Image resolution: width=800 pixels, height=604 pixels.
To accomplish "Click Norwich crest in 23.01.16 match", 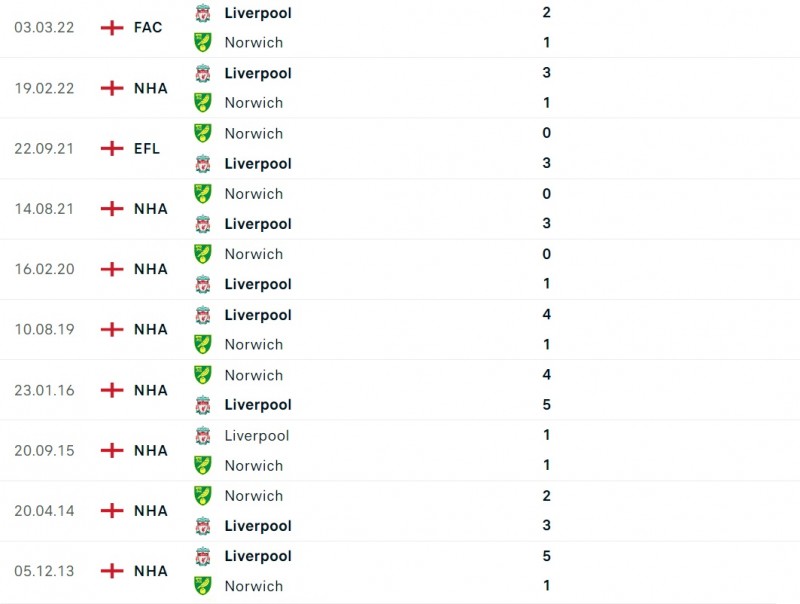I will click(203, 375).
